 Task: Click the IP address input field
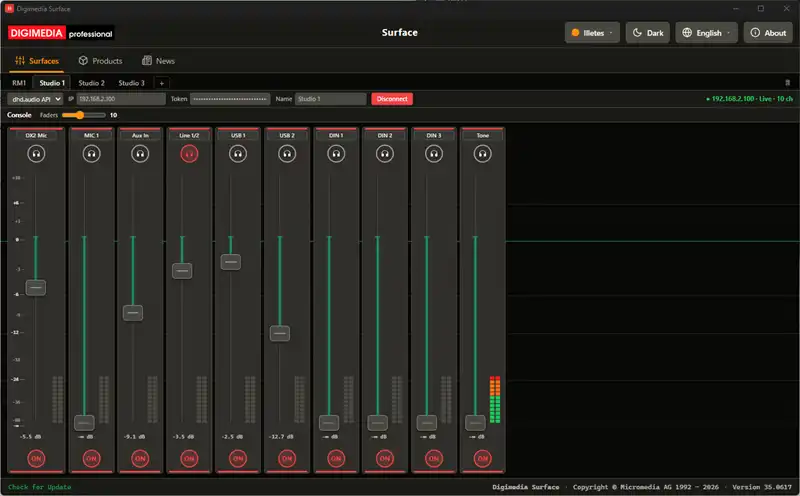[121, 99]
